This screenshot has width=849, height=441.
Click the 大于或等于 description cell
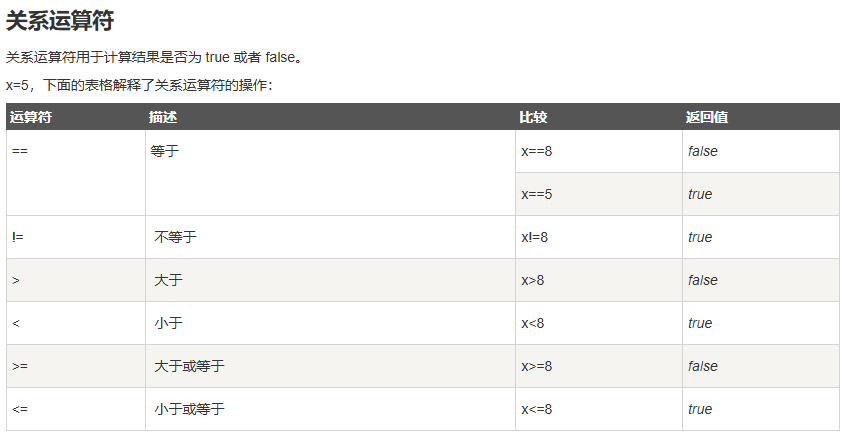[190, 367]
